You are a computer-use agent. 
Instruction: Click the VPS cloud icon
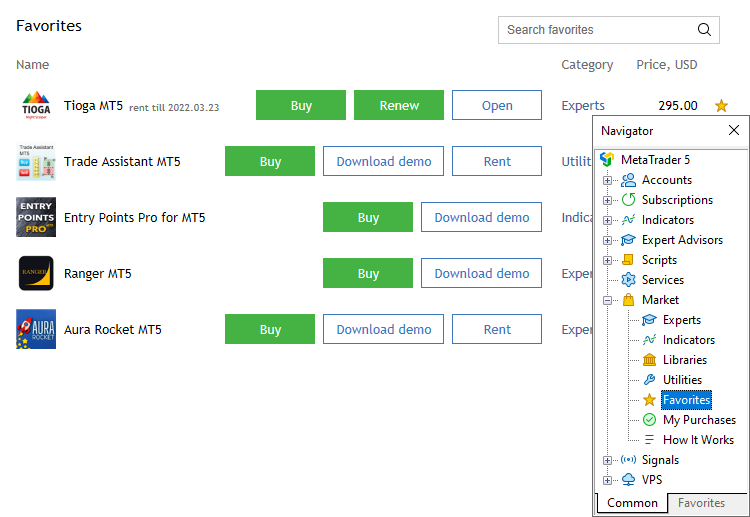pyautogui.click(x=628, y=480)
